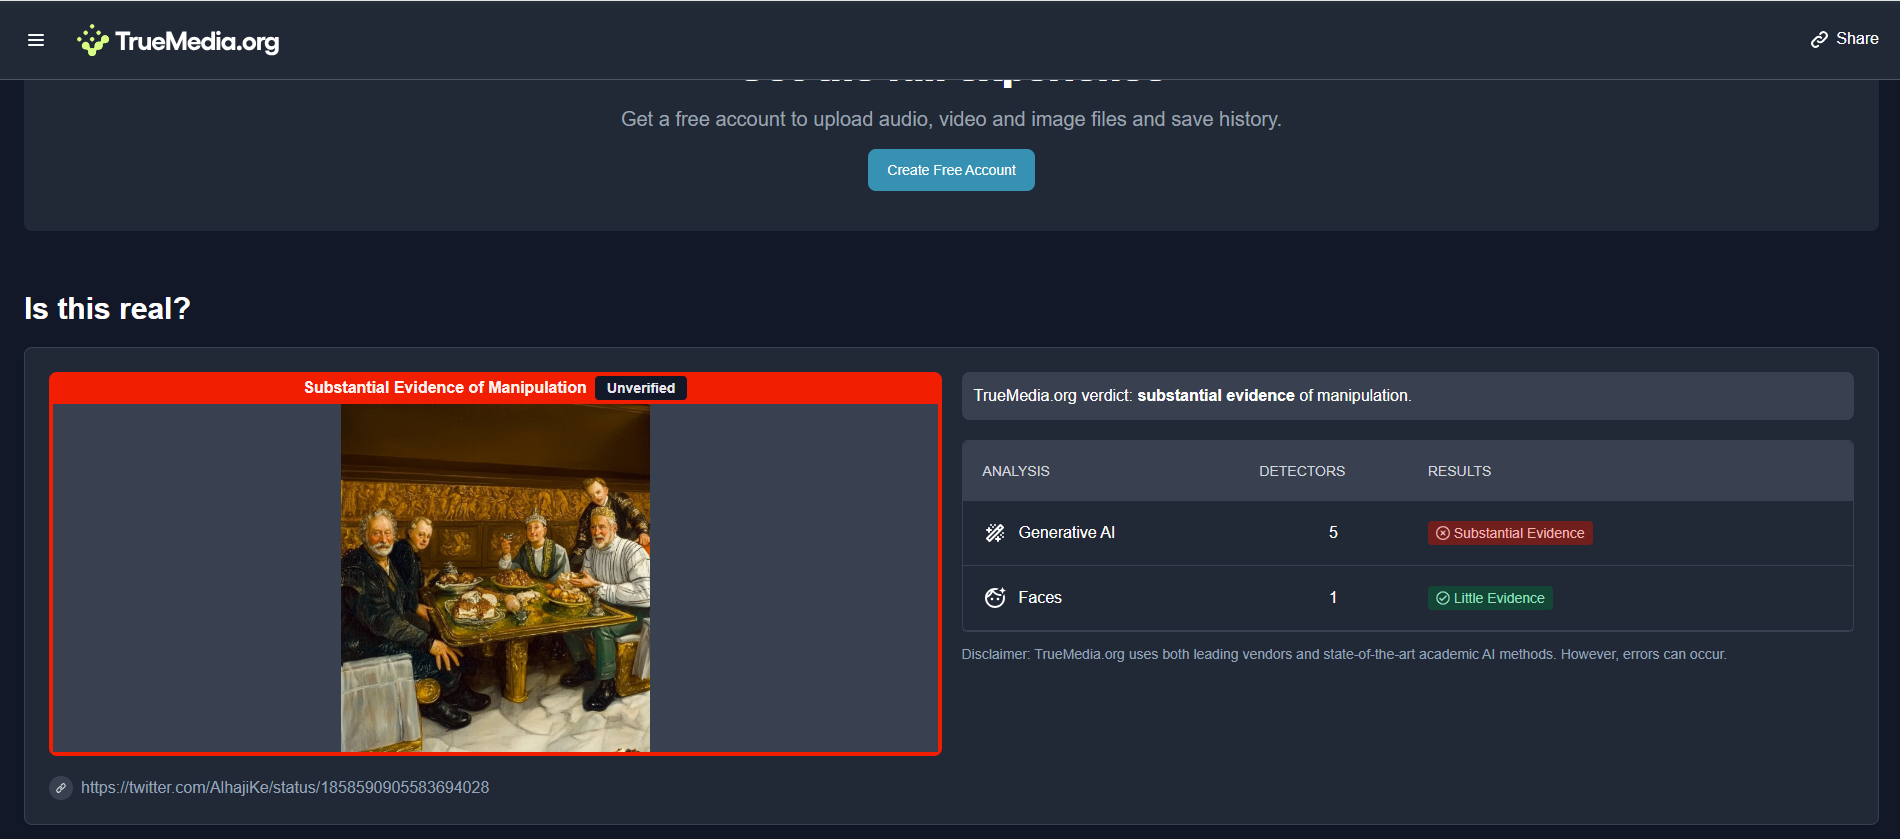
Task: Click the TrueMedia.org green dotted logo icon
Action: pos(93,40)
